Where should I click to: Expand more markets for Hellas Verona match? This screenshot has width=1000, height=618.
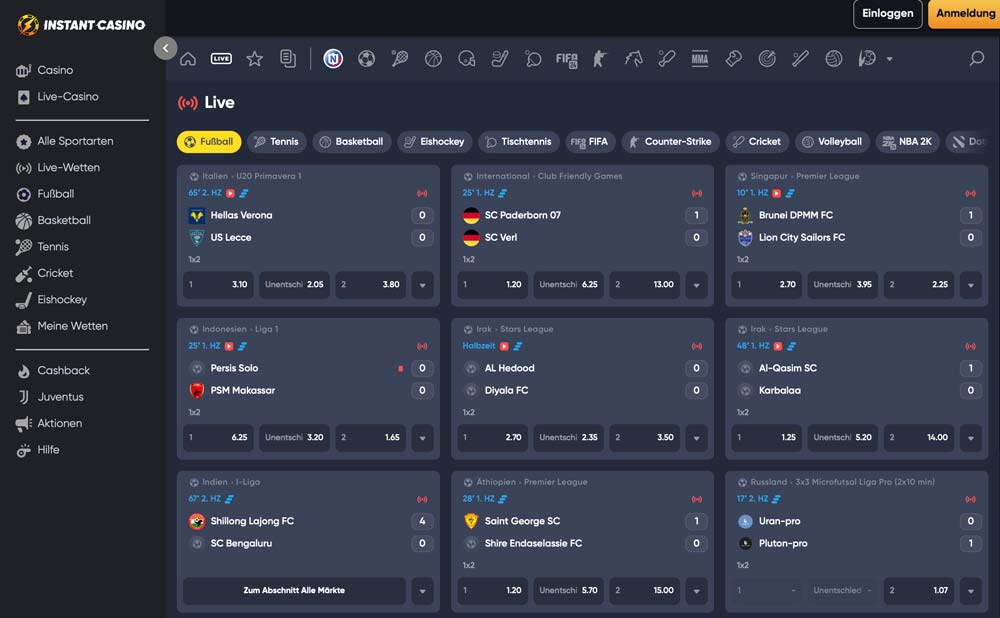[422, 285]
